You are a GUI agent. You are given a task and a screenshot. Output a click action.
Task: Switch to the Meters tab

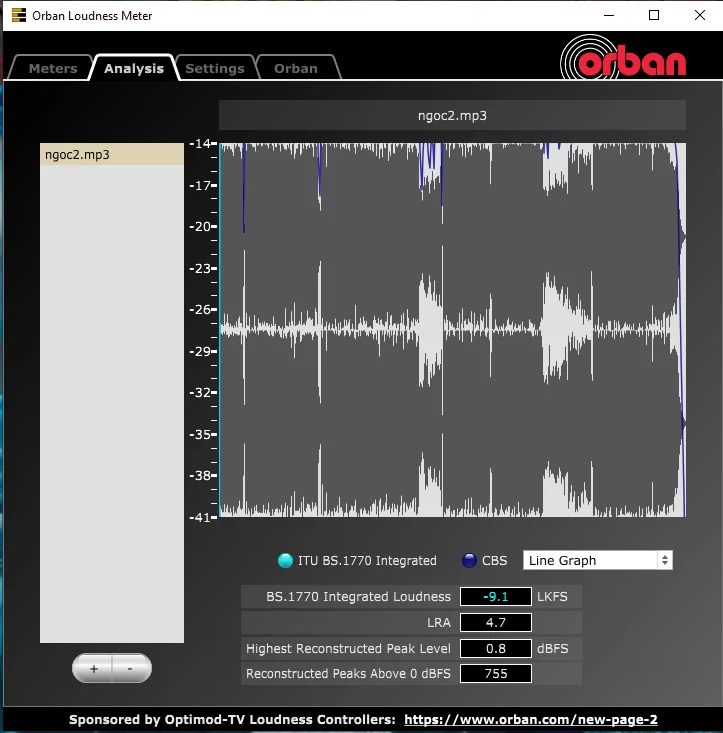click(52, 68)
